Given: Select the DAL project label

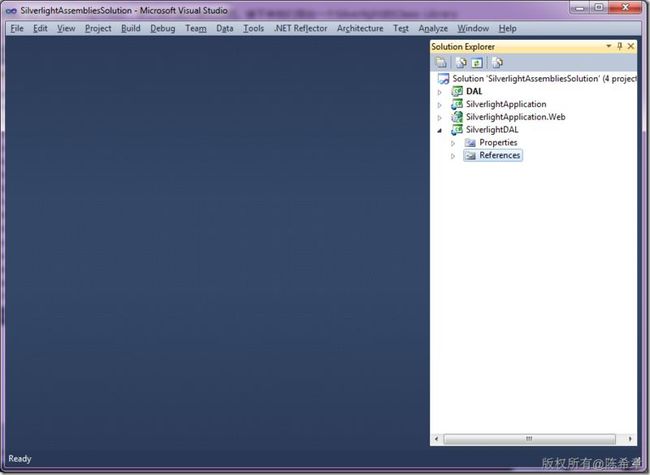Looking at the screenshot, I should [474, 91].
